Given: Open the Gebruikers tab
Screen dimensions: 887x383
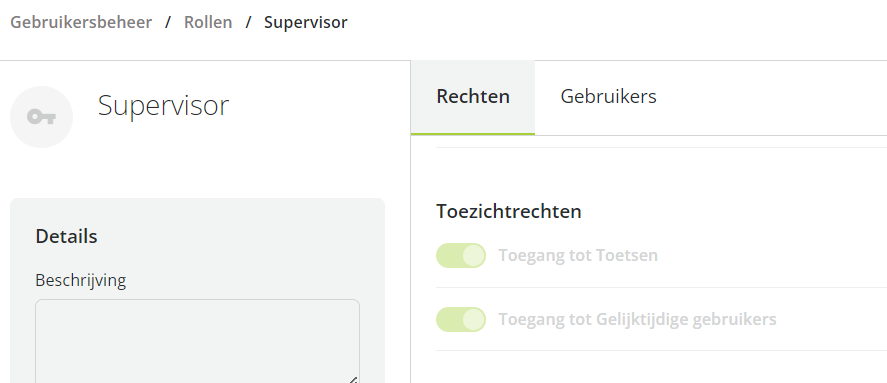Looking at the screenshot, I should (609, 97).
